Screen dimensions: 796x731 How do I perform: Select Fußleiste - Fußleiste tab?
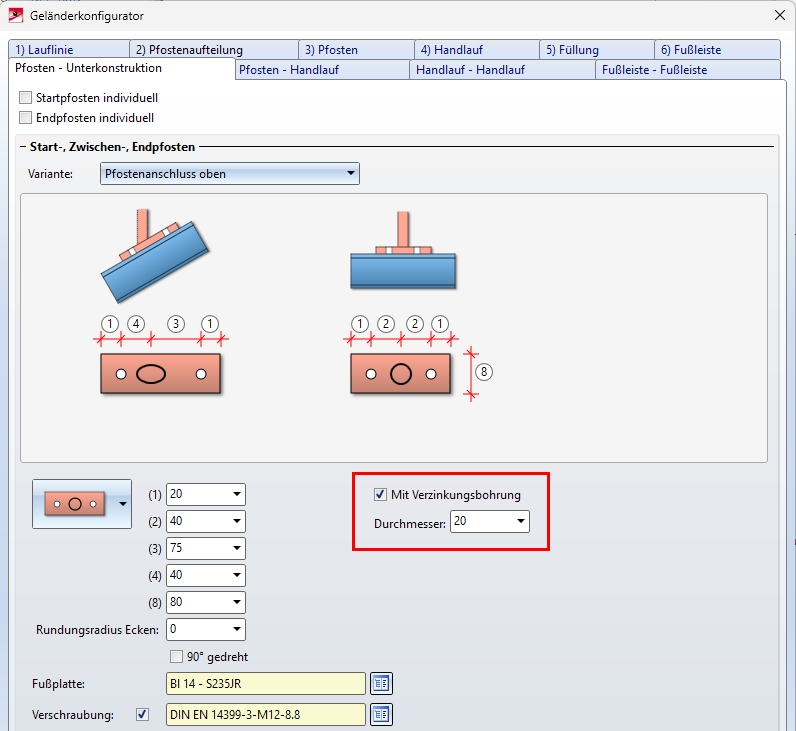click(688, 70)
